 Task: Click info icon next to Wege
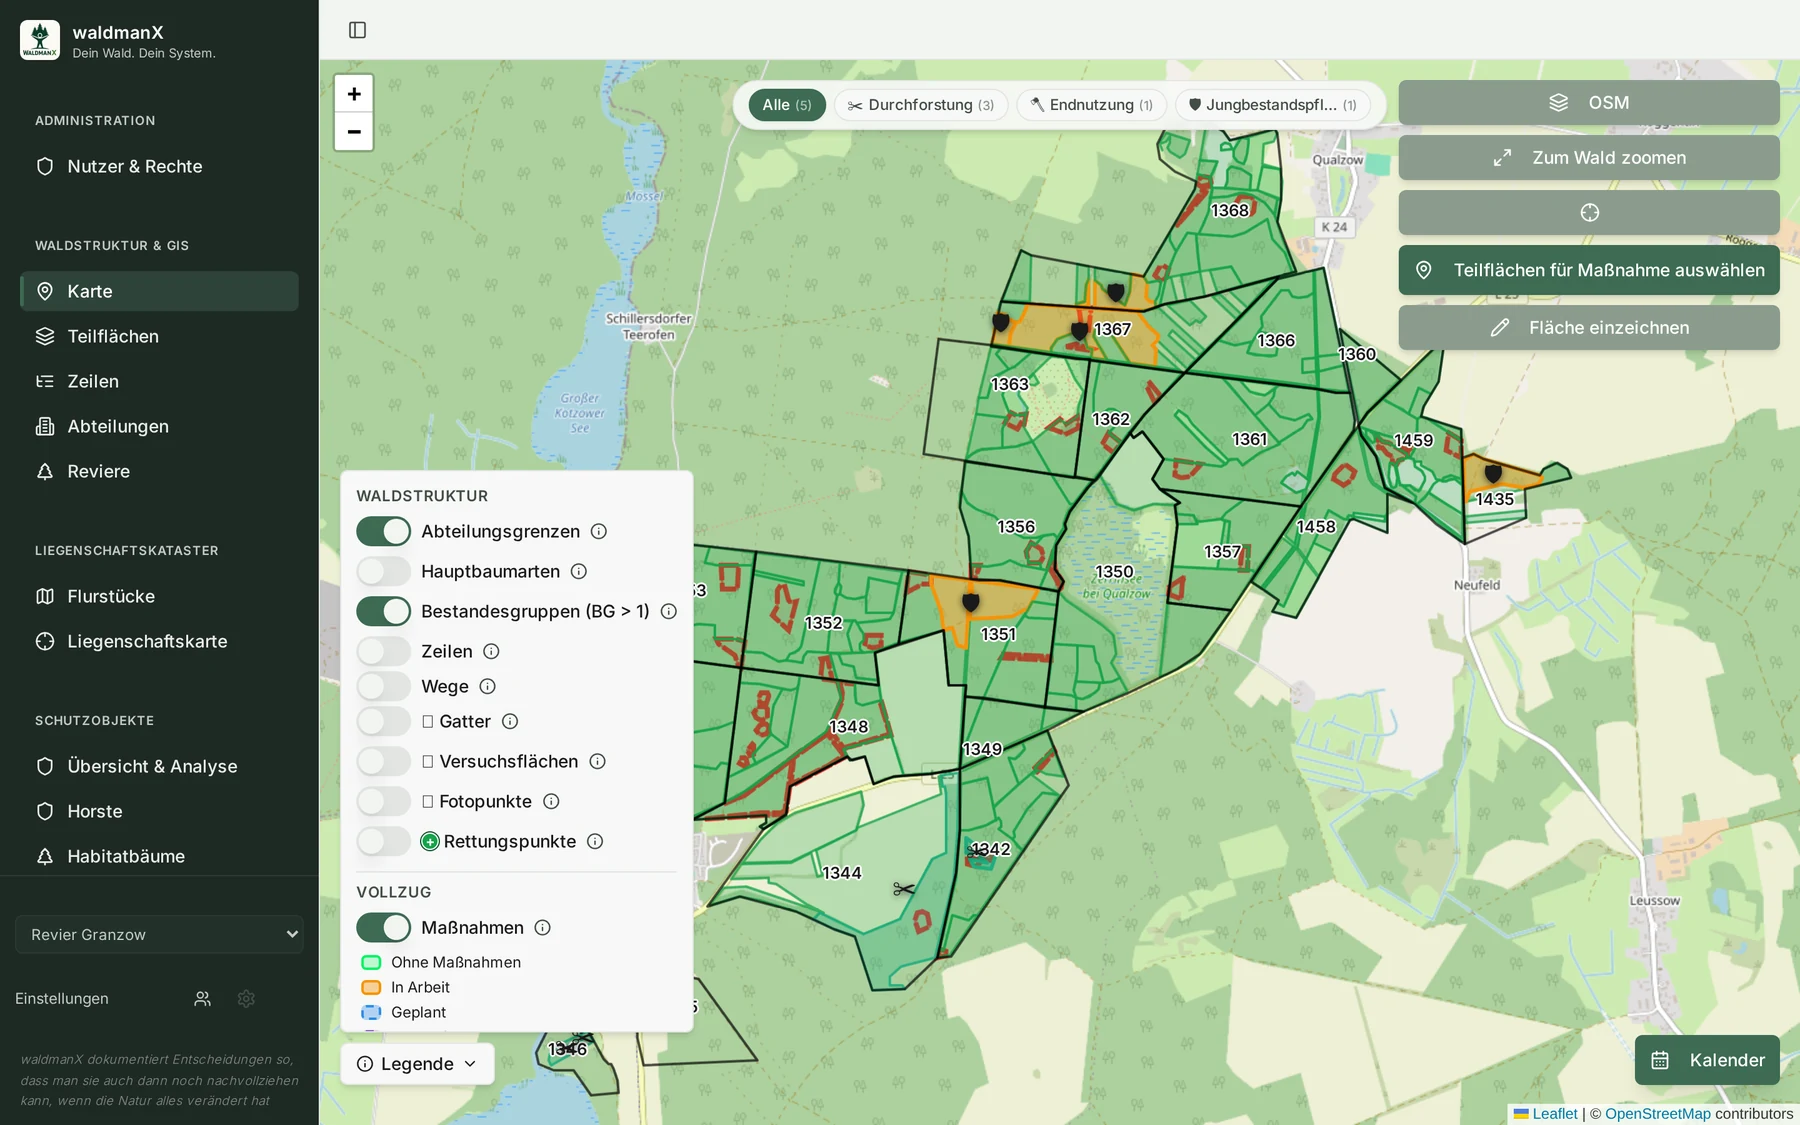pos(488,686)
